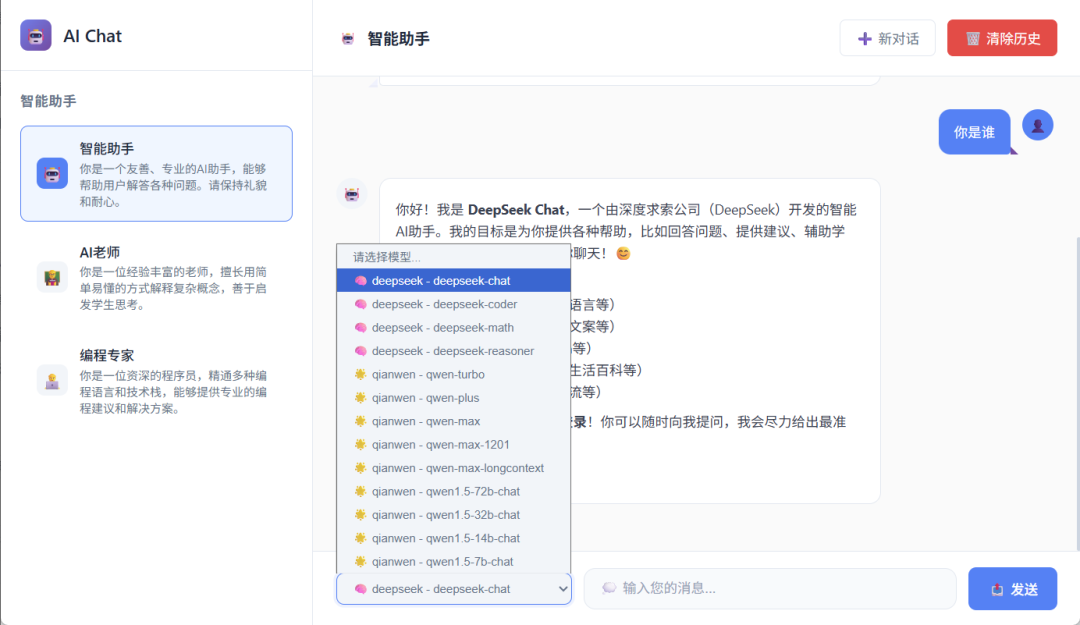This screenshot has width=1080, height=625.
Task: Click the sun icon of qwen-turbo option
Action: [360, 374]
